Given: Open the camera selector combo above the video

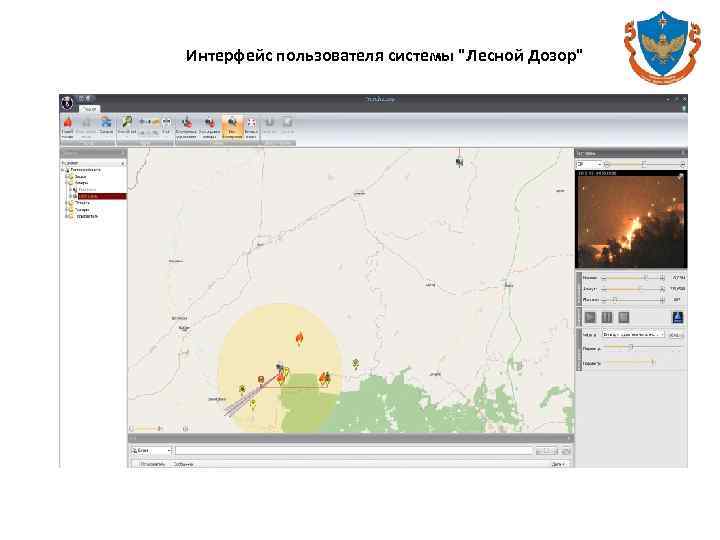Looking at the screenshot, I should (x=589, y=164).
